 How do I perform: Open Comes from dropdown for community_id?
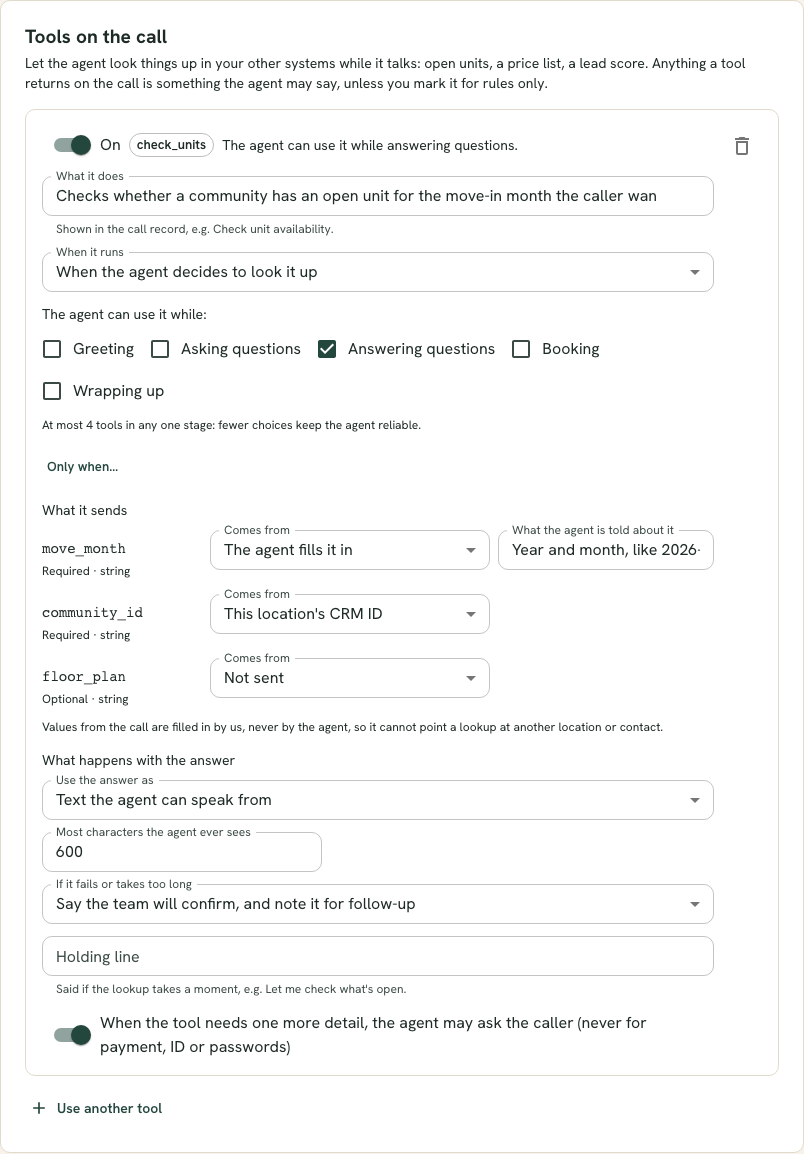point(350,614)
